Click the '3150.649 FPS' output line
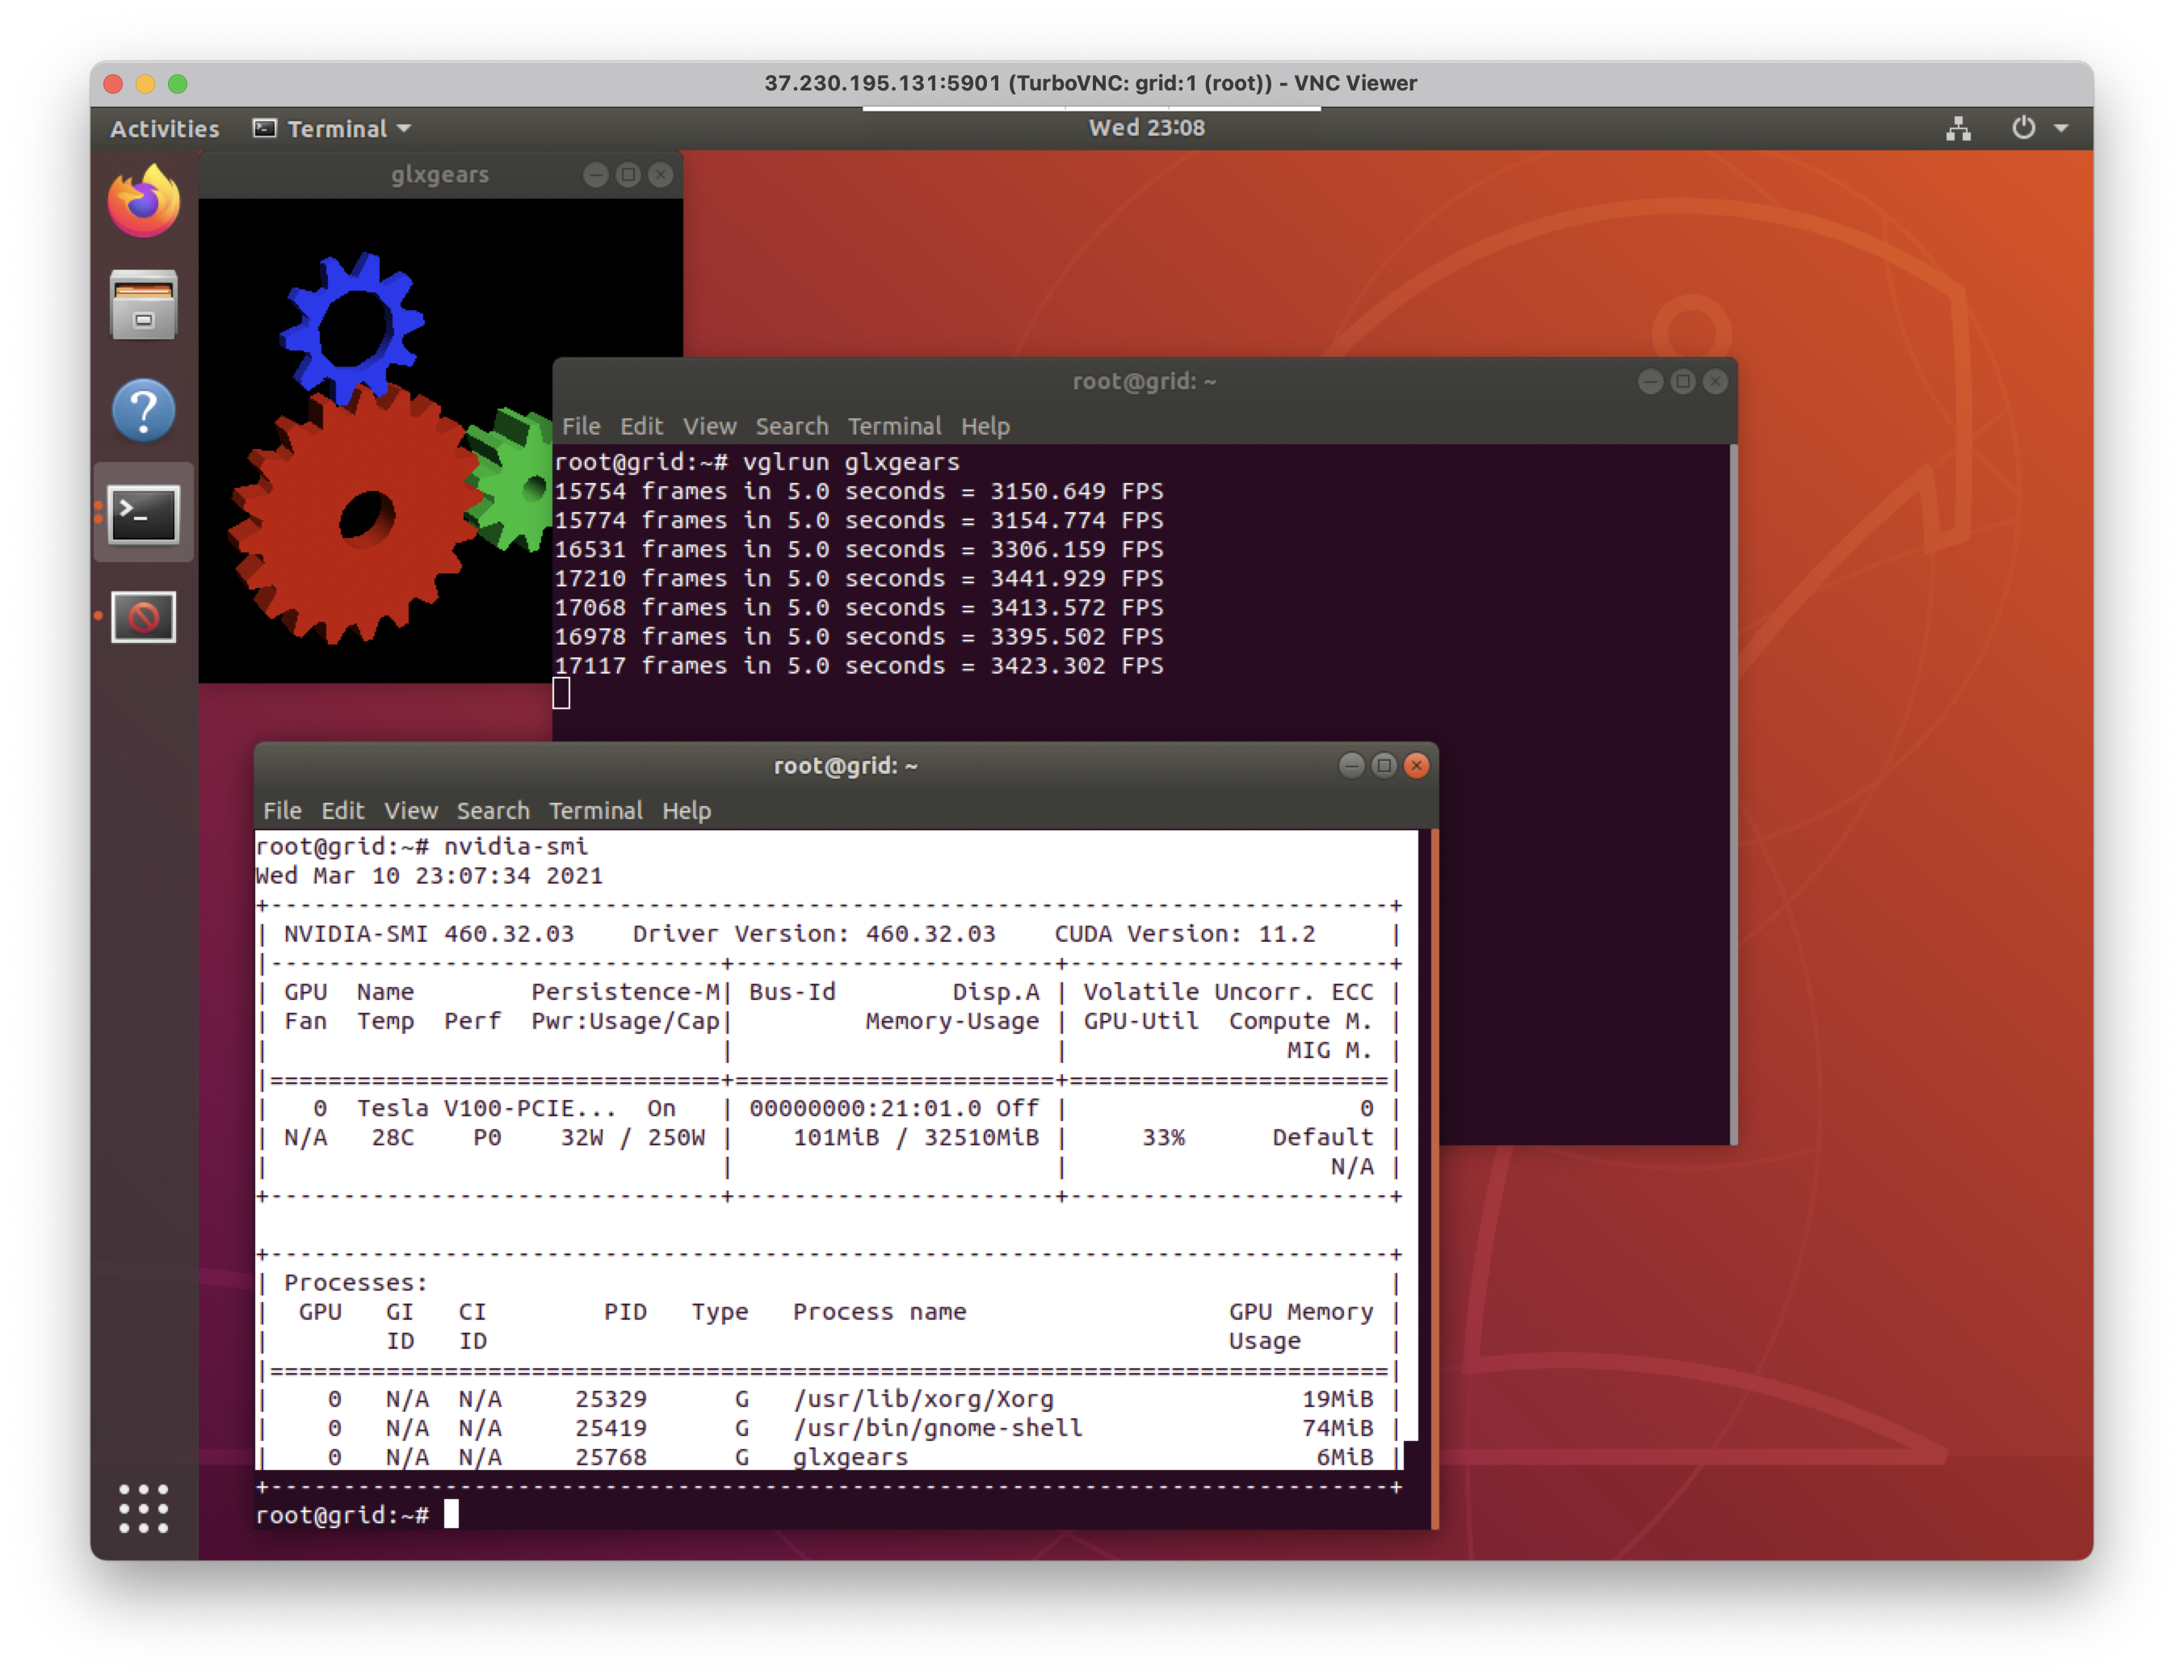 tap(859, 492)
